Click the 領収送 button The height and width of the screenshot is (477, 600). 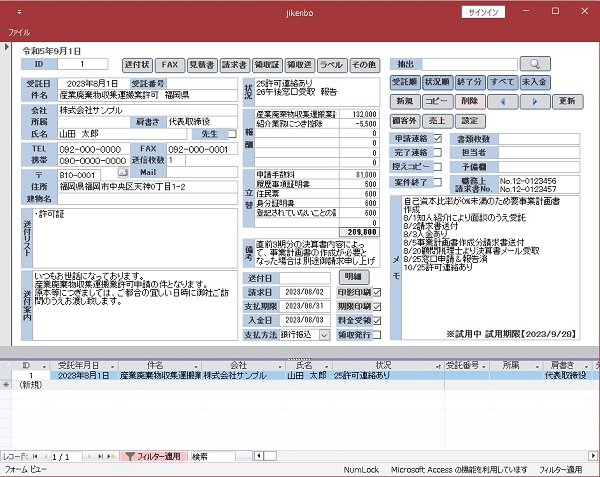pos(300,65)
